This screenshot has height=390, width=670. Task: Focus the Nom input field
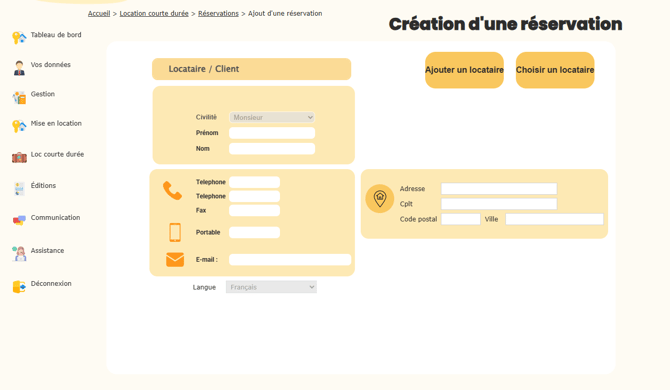coord(272,149)
